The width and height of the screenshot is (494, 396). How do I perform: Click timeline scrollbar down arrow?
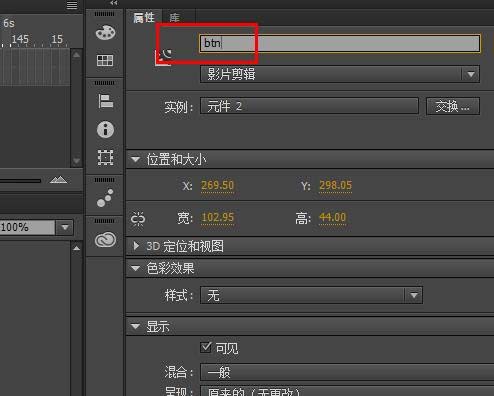(76, 161)
